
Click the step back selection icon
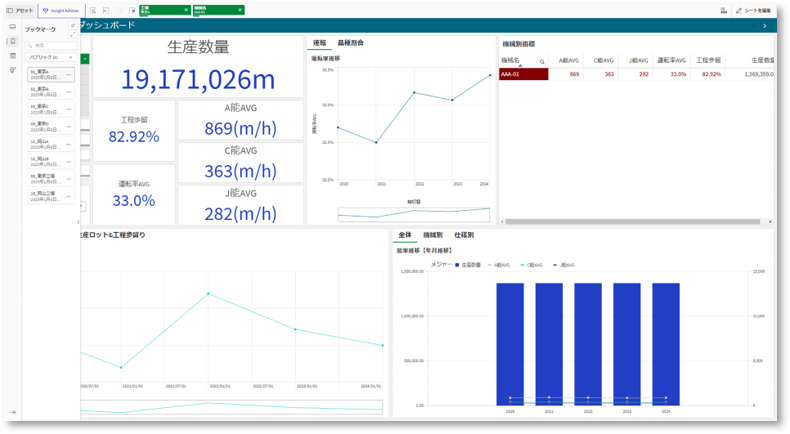click(106, 11)
